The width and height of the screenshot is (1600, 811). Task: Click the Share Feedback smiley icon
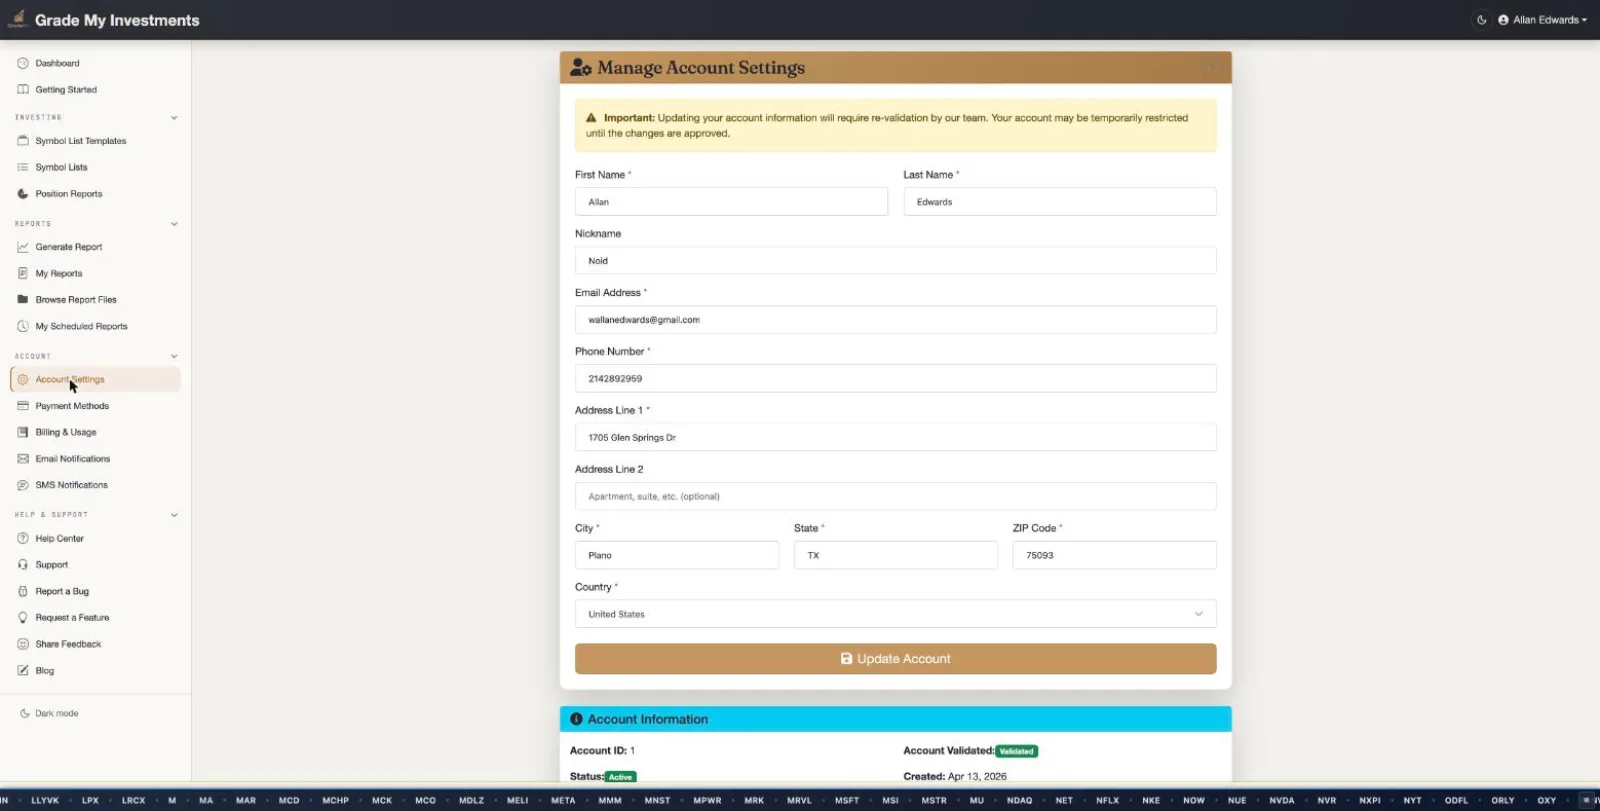click(23, 644)
